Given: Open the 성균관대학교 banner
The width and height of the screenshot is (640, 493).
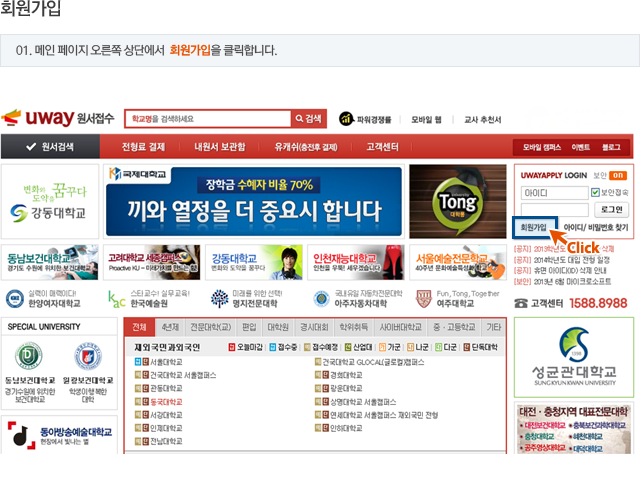Looking at the screenshot, I should tap(573, 357).
